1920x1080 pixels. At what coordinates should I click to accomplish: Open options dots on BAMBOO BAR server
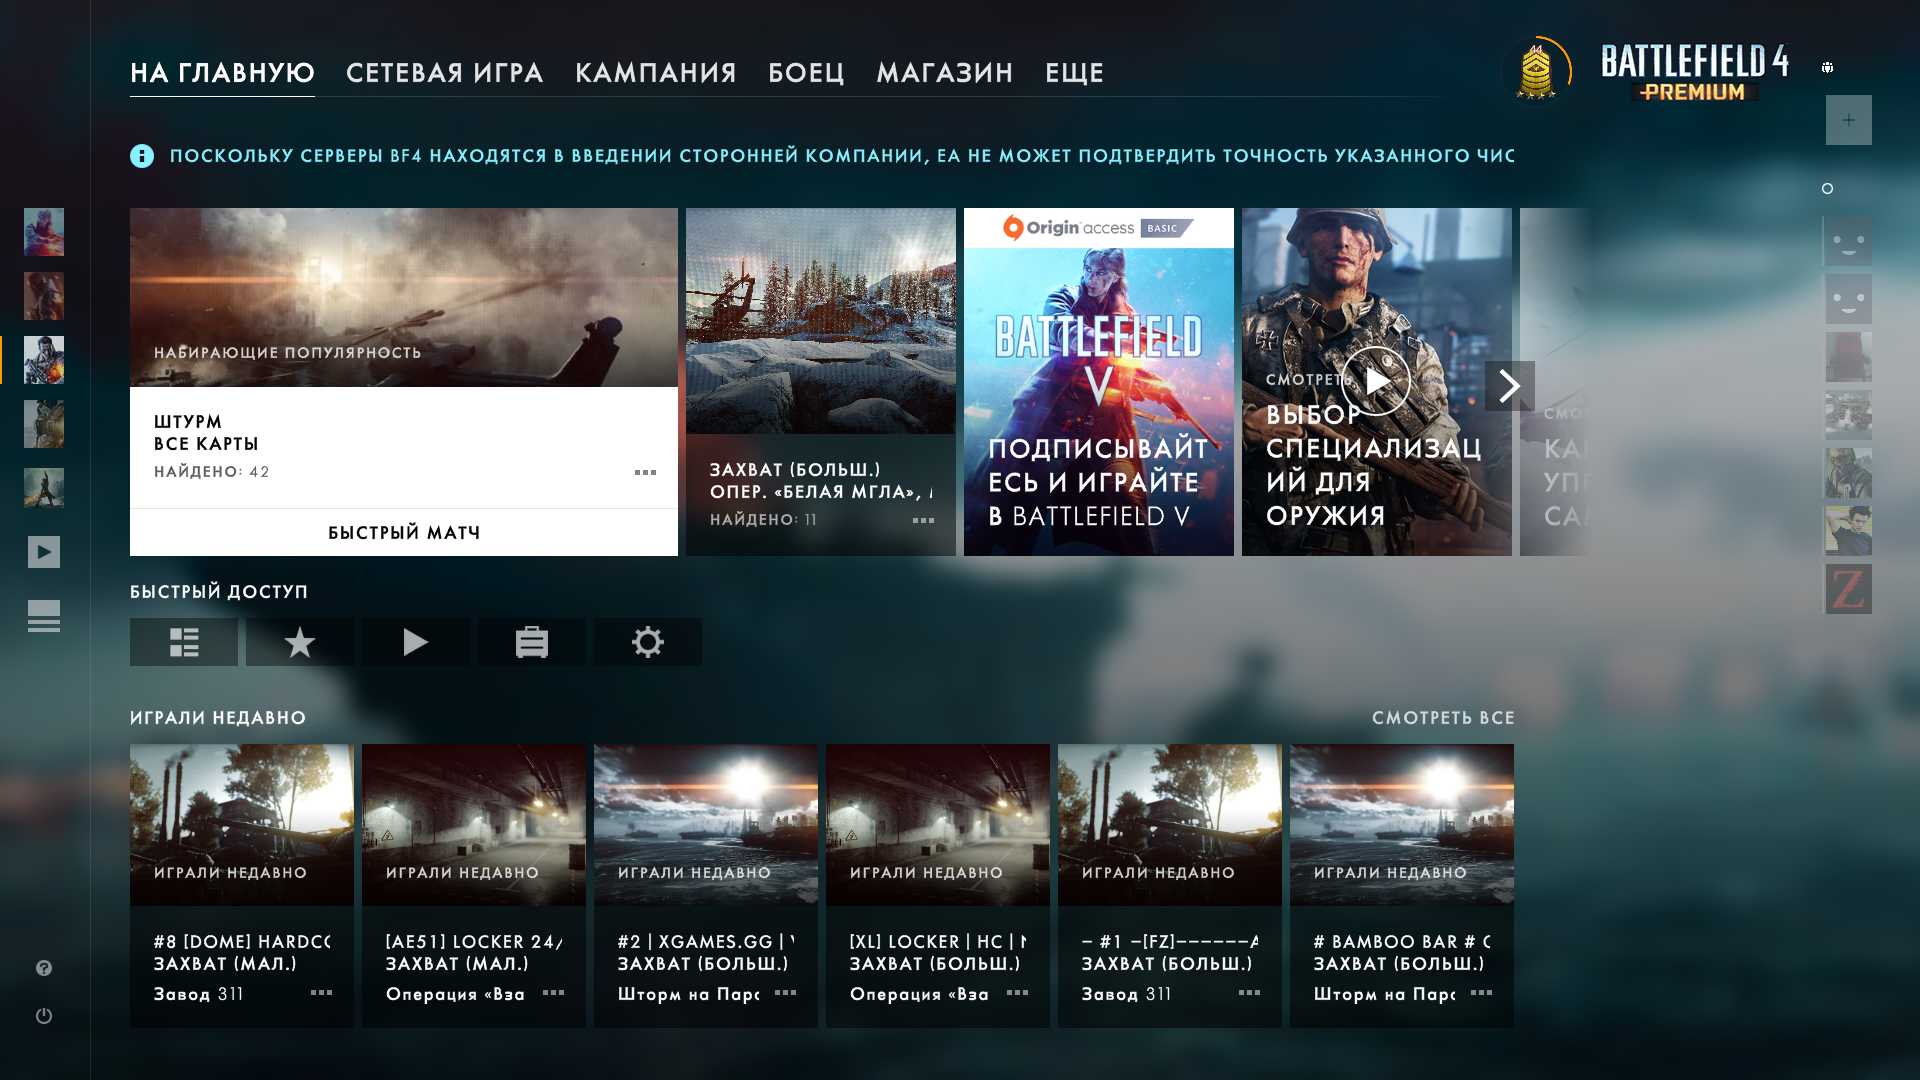tap(1482, 993)
